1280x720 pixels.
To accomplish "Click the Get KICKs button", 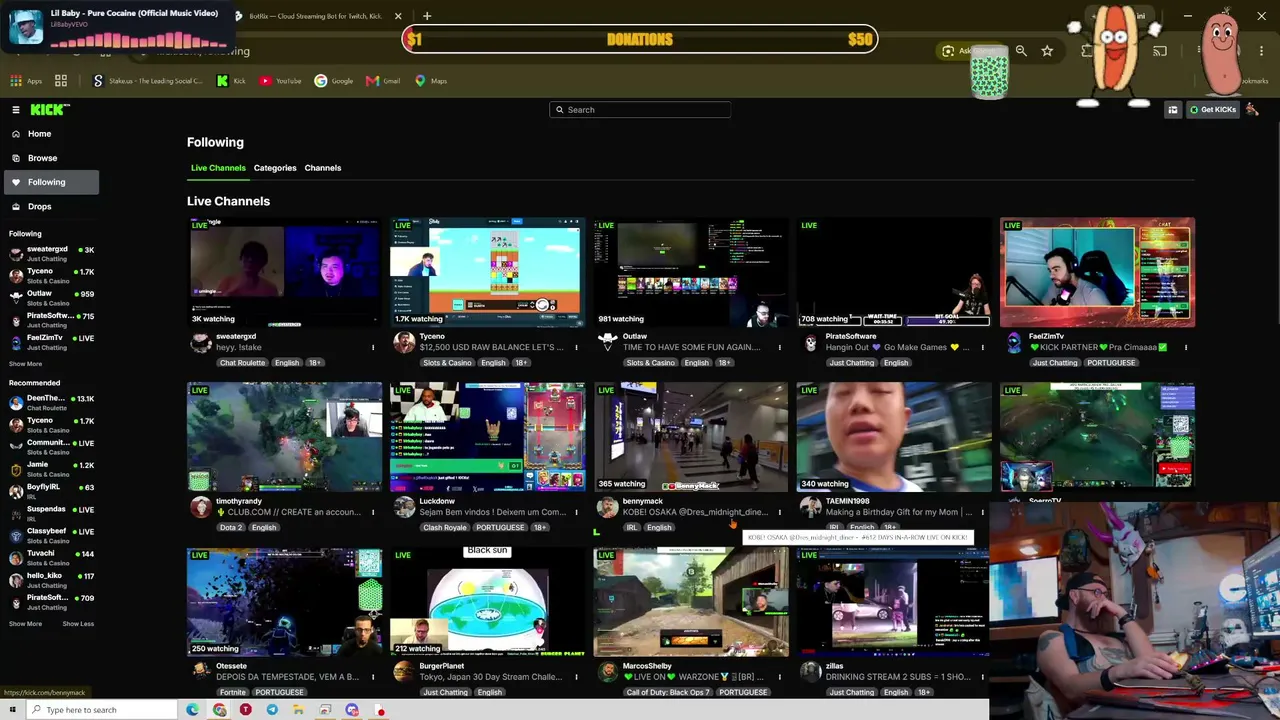I will (x=1213, y=110).
